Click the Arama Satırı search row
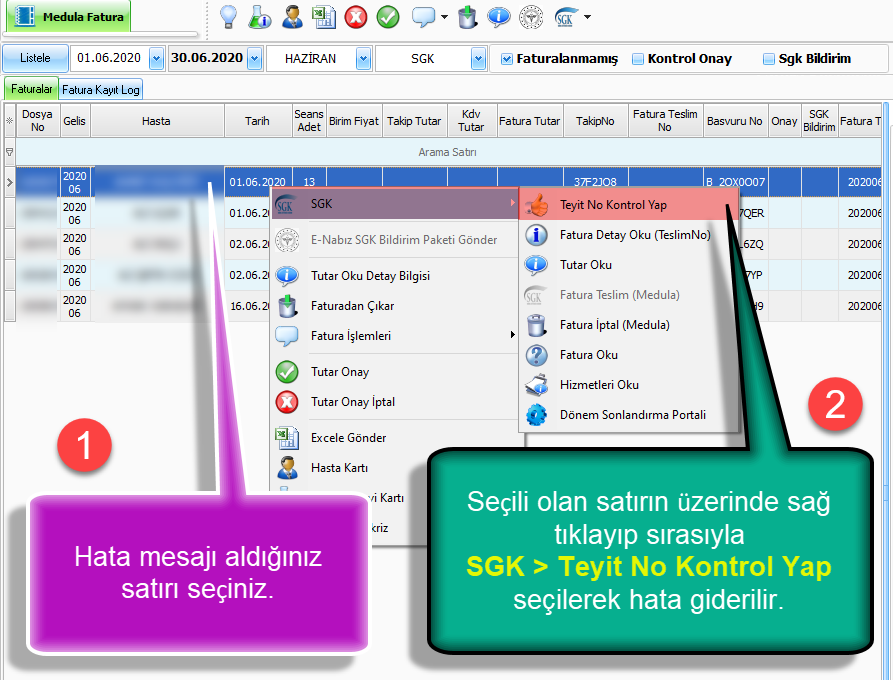The height and width of the screenshot is (680, 893). [448, 152]
